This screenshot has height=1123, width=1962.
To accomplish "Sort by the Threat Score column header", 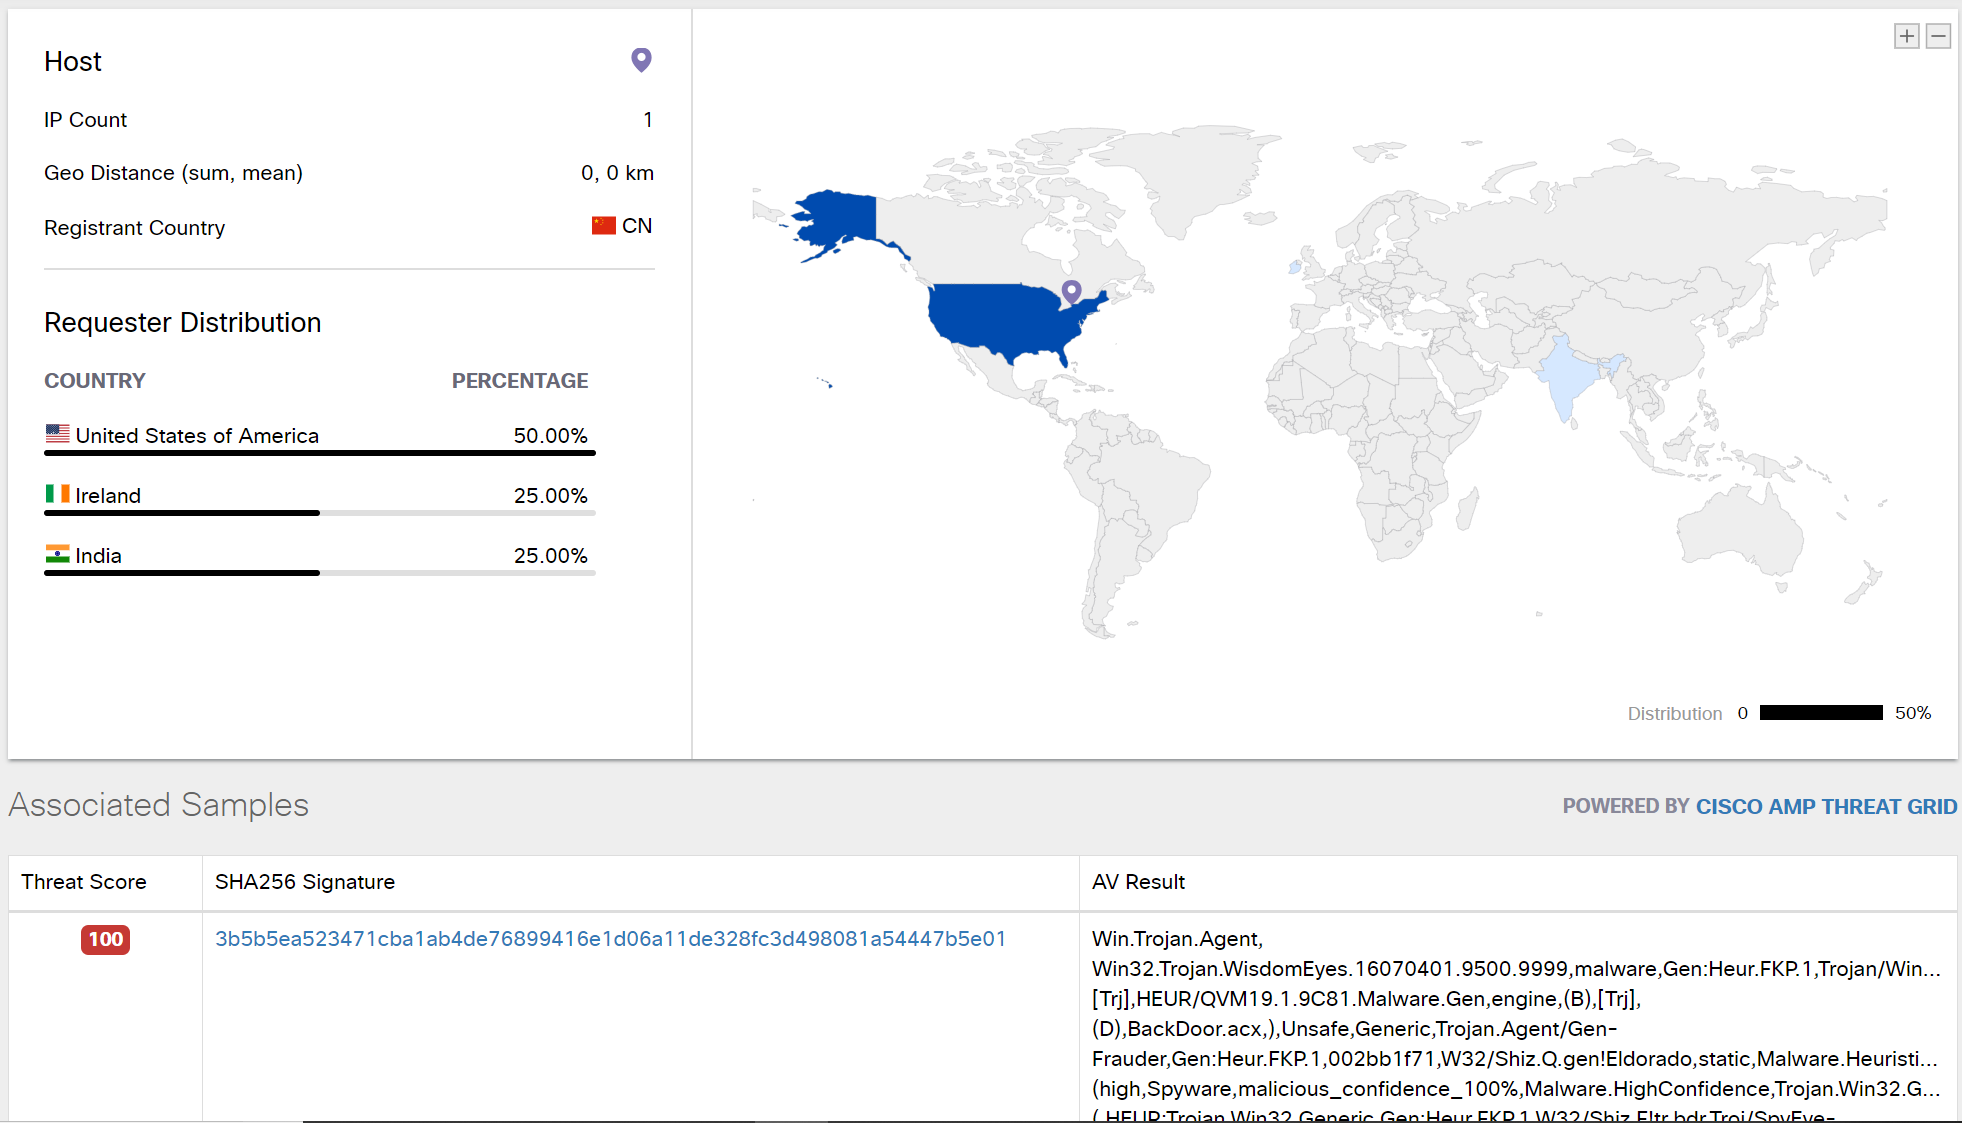I will tap(84, 882).
